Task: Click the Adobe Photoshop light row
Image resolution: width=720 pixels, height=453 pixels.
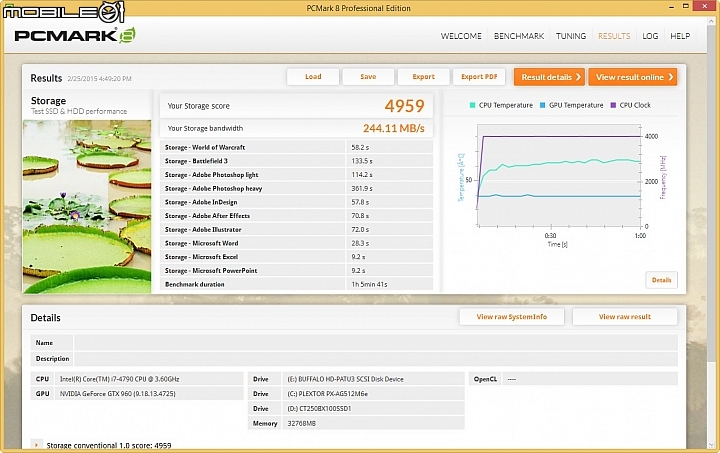Action: click(296, 175)
